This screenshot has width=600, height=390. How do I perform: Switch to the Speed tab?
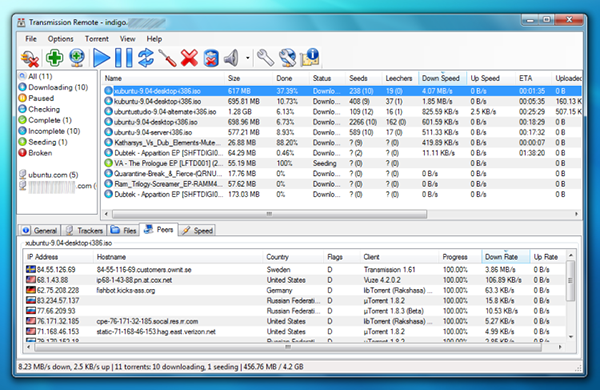197,230
